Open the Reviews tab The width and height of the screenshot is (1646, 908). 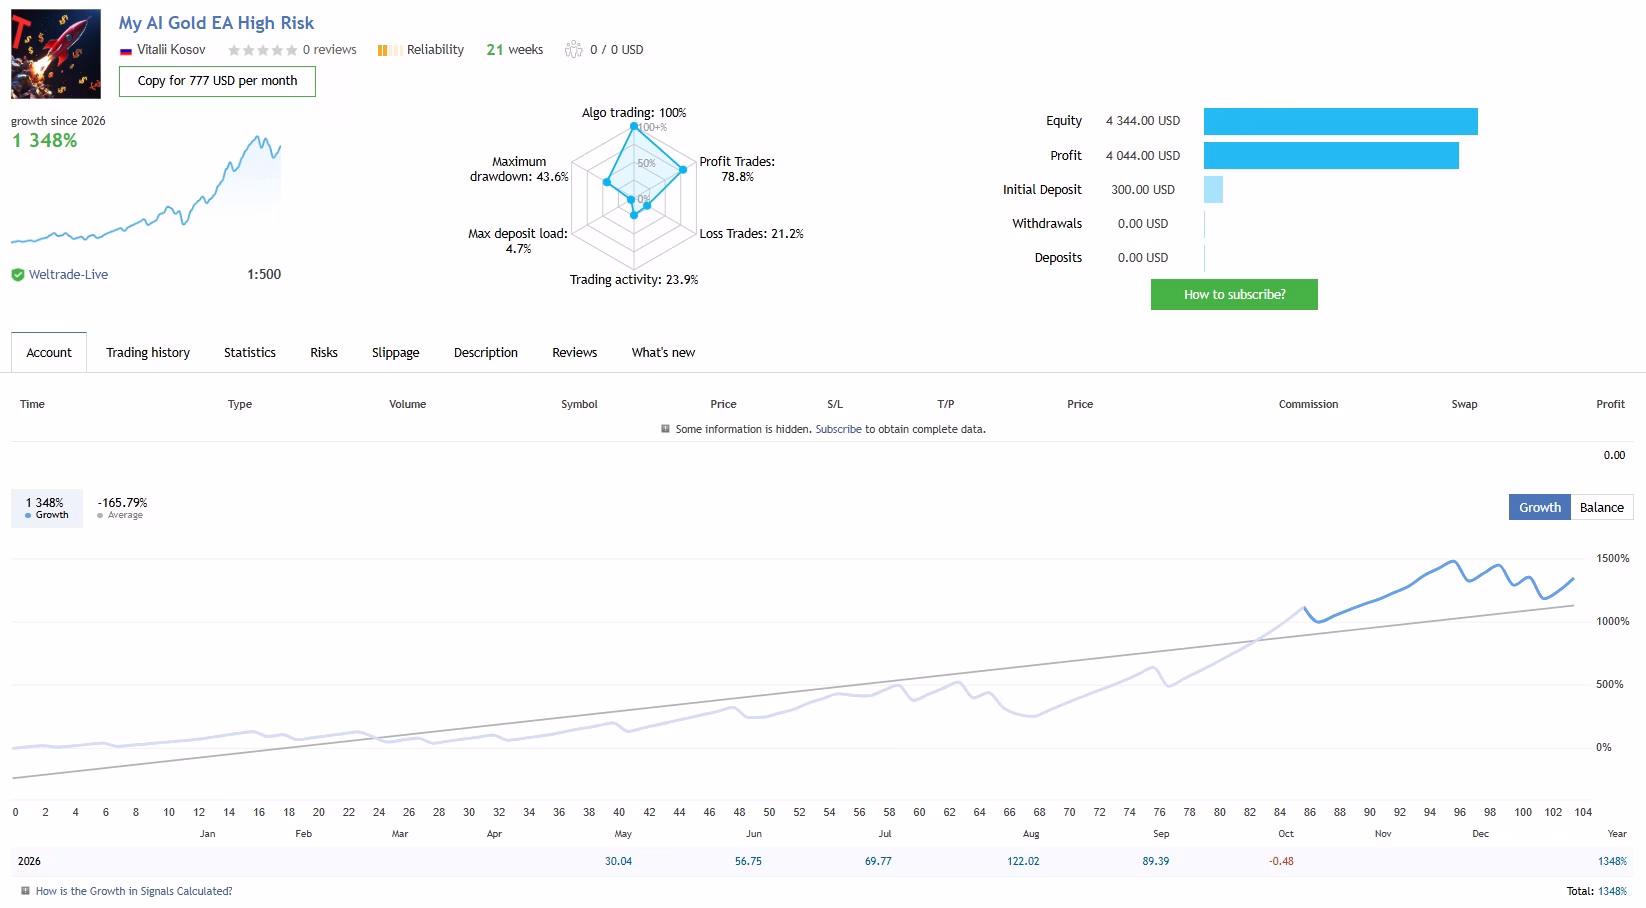tap(575, 353)
